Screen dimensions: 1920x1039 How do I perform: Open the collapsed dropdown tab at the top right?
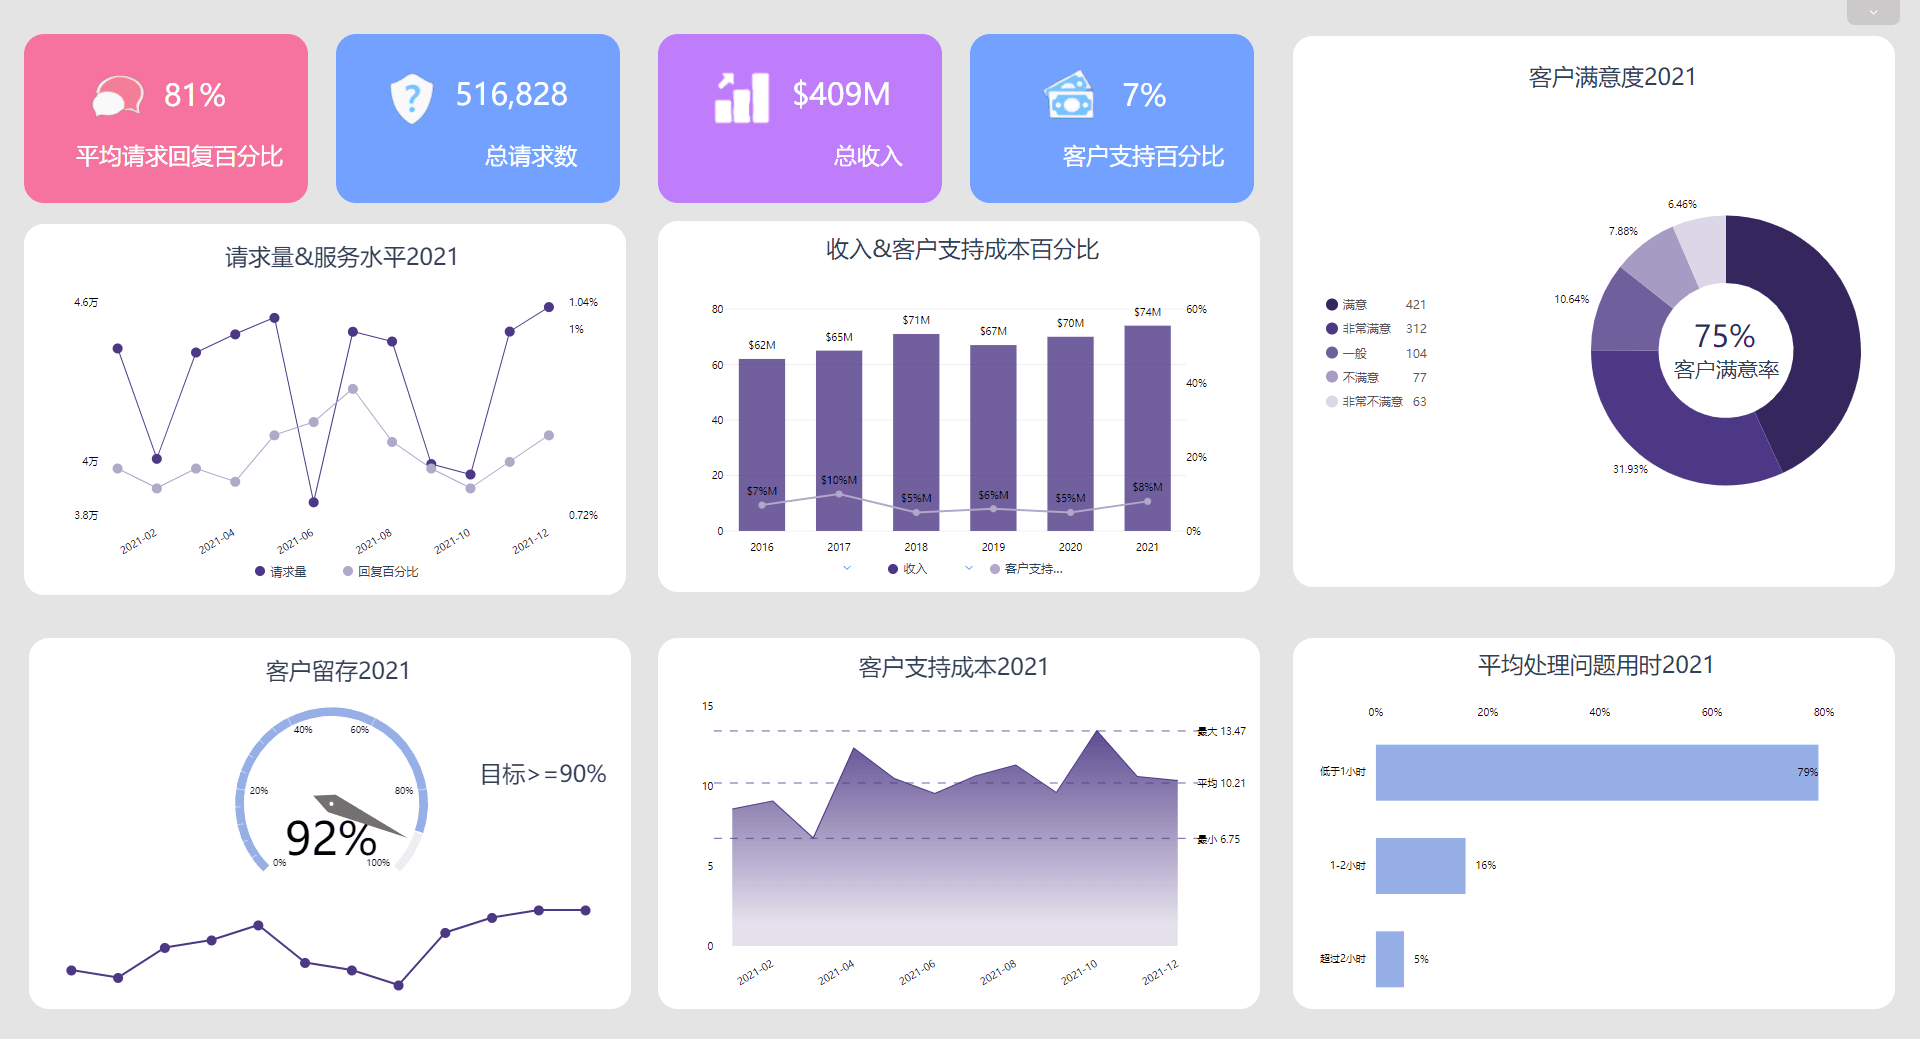pyautogui.click(x=1873, y=12)
